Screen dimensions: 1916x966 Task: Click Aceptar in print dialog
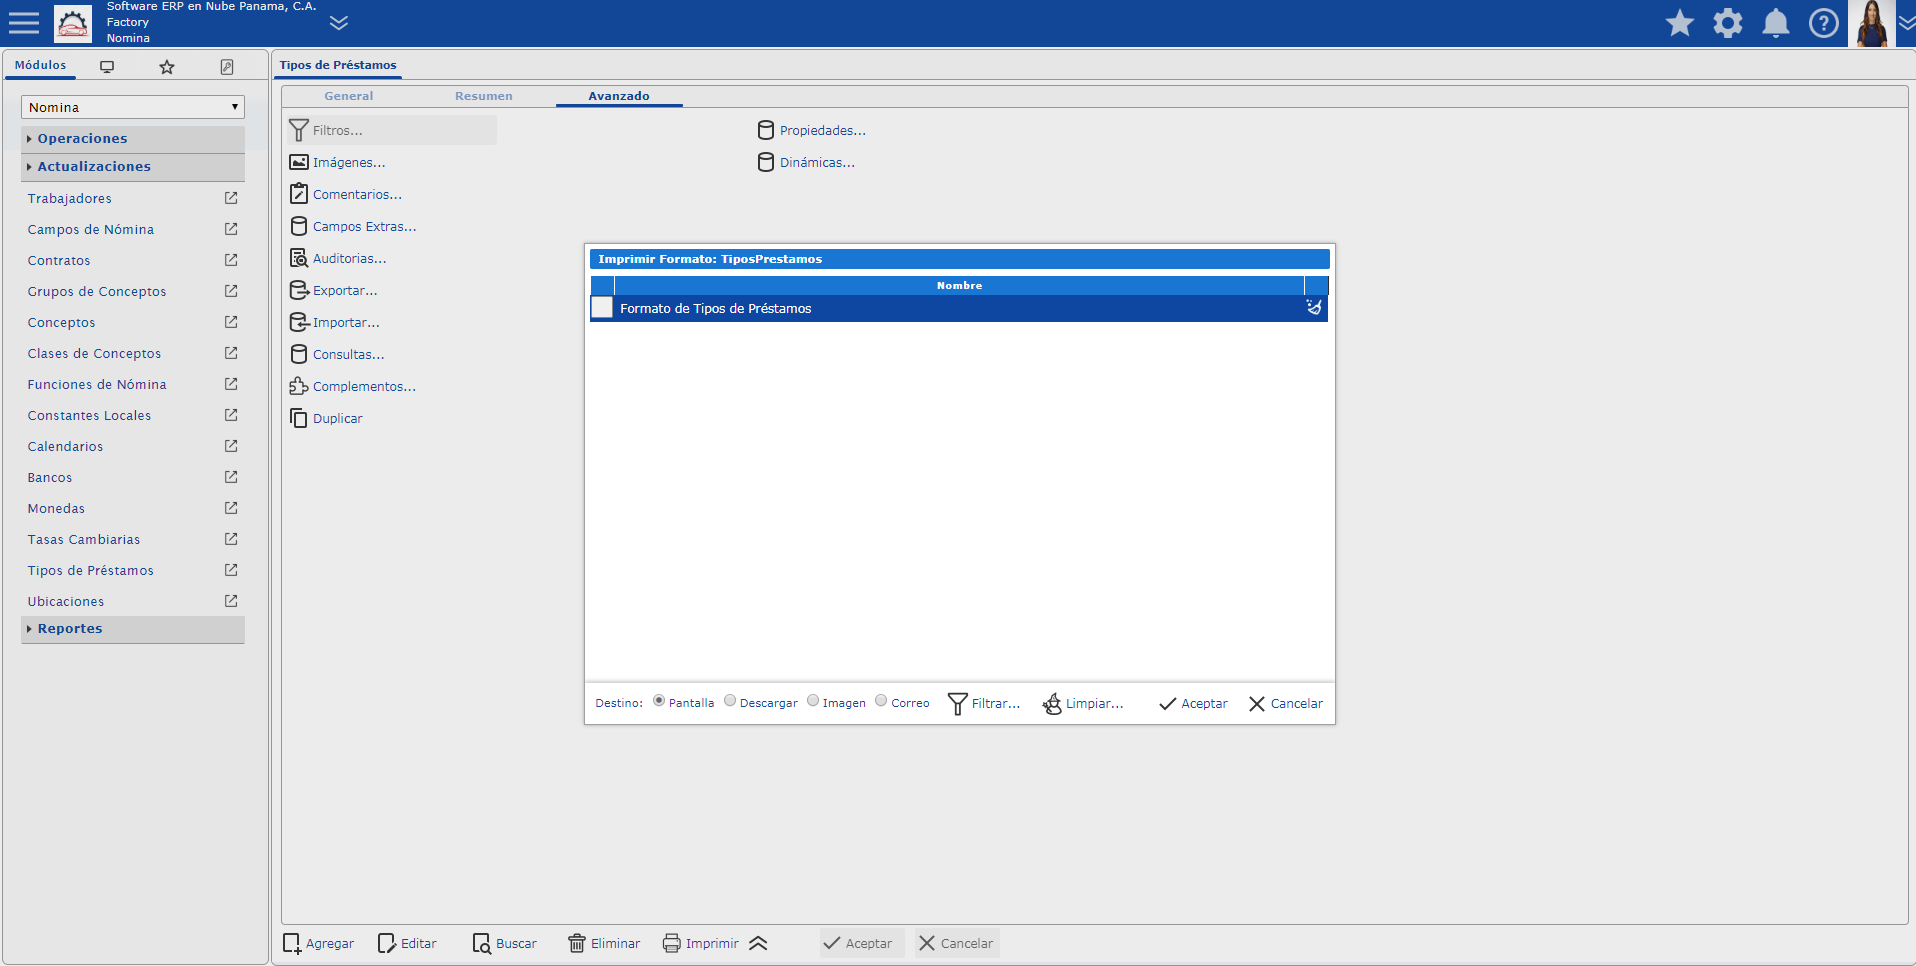click(1193, 704)
